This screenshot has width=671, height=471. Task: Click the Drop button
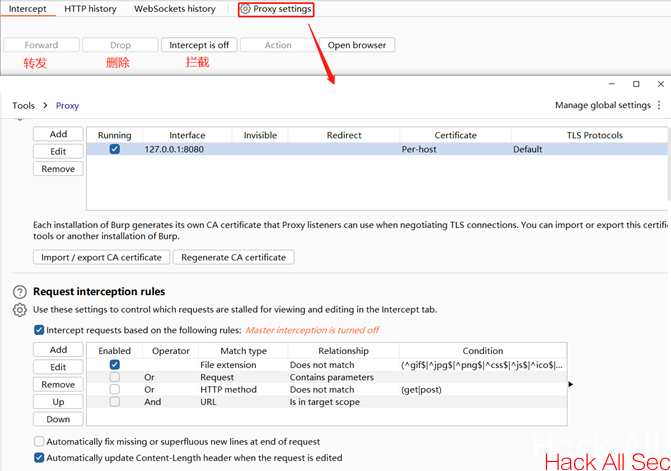coord(120,45)
